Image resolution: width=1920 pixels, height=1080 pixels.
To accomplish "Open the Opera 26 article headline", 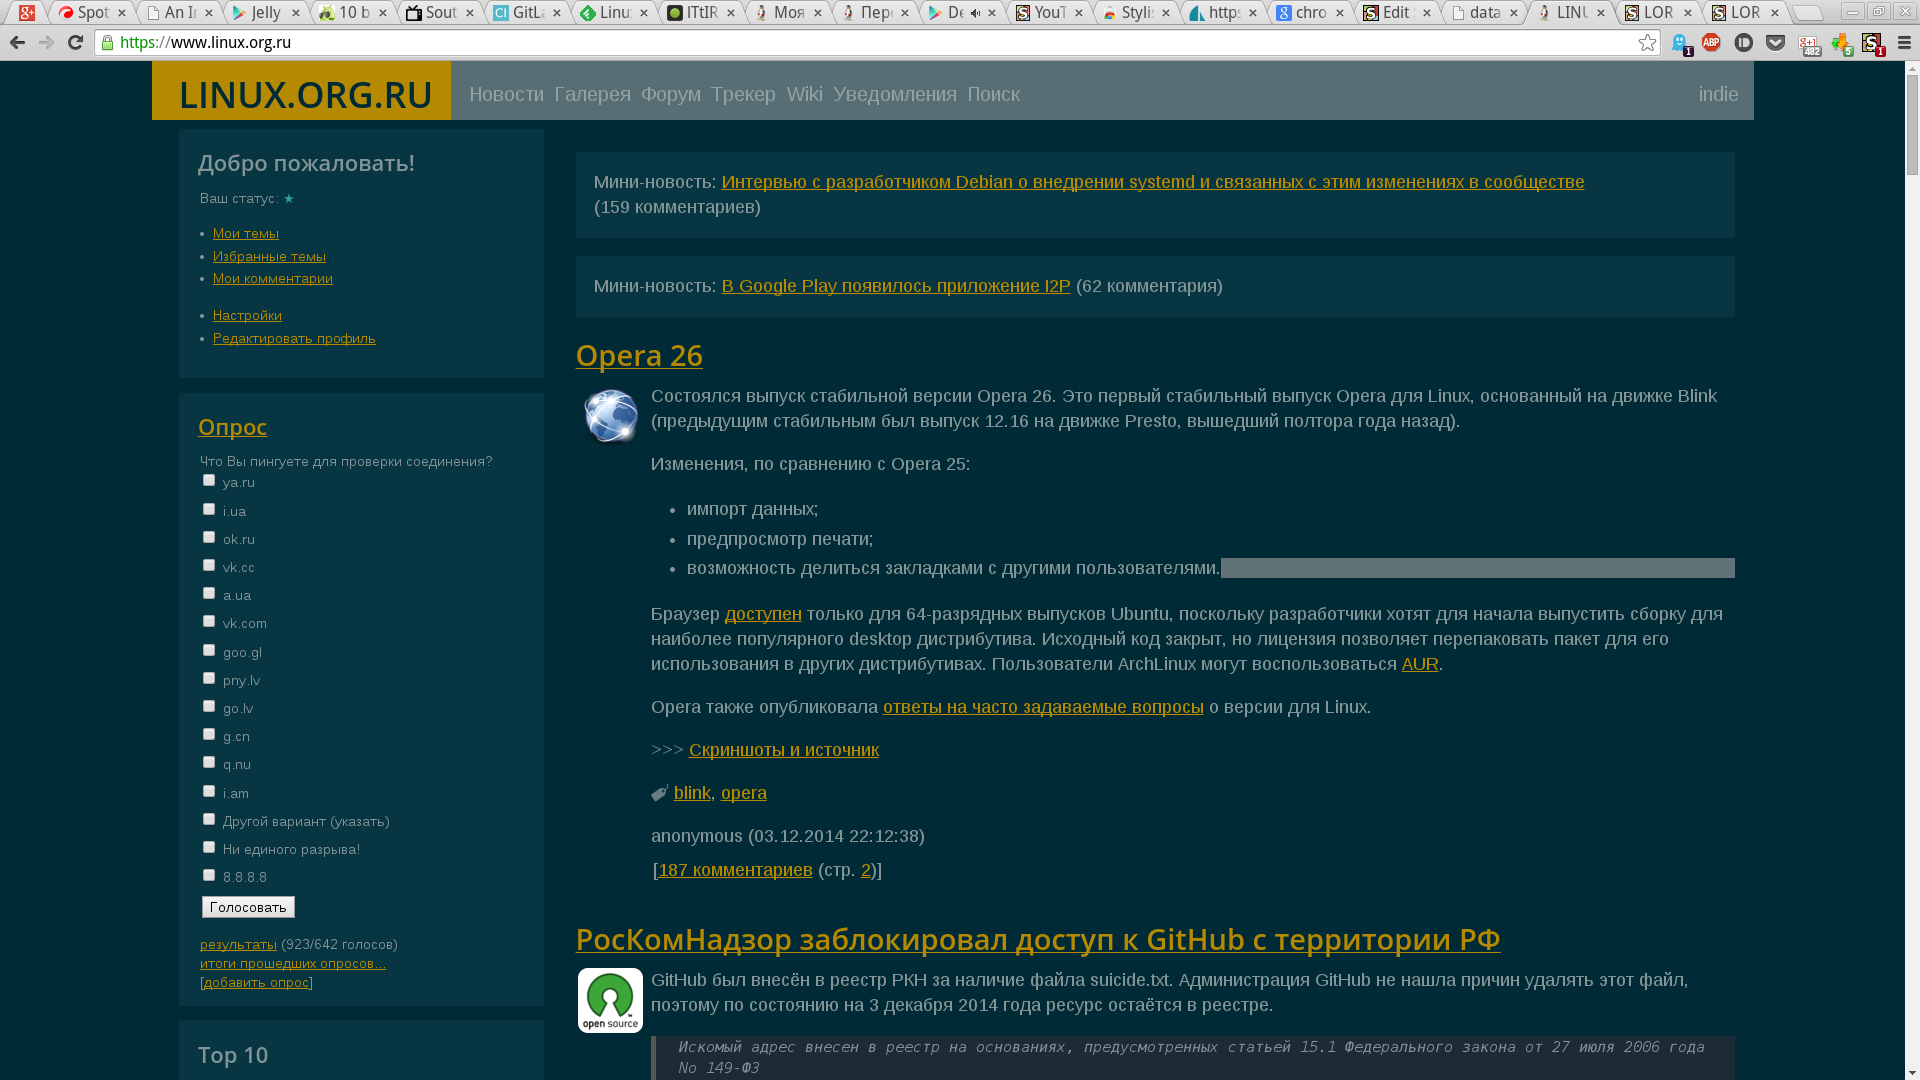I will (x=639, y=355).
